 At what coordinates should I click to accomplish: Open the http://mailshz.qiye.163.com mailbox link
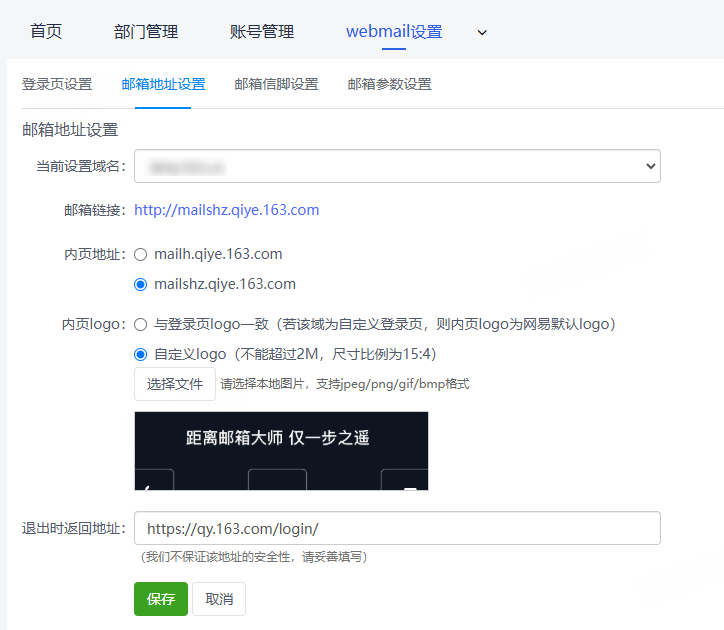[x=227, y=210]
